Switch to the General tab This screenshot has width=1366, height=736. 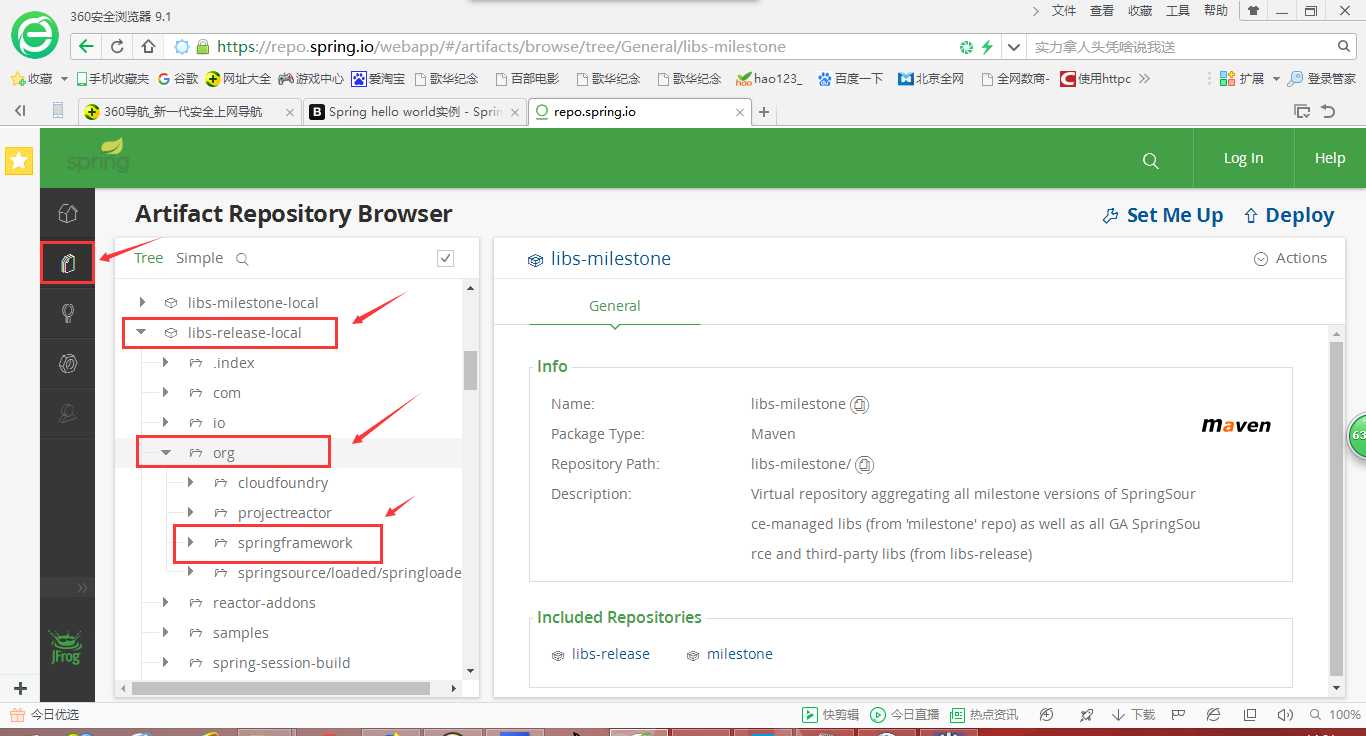tap(614, 306)
